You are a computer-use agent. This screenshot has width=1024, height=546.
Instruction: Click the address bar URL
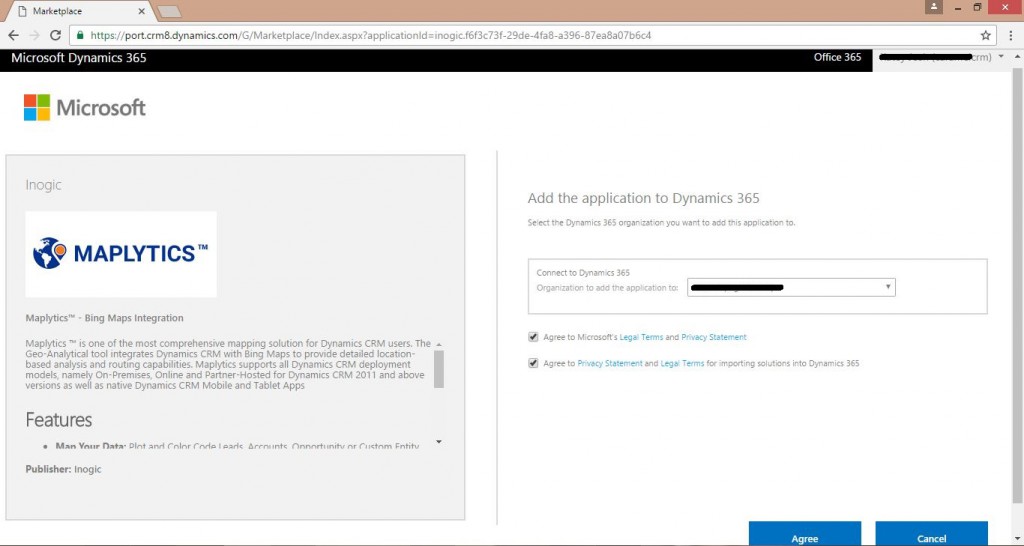(370, 35)
